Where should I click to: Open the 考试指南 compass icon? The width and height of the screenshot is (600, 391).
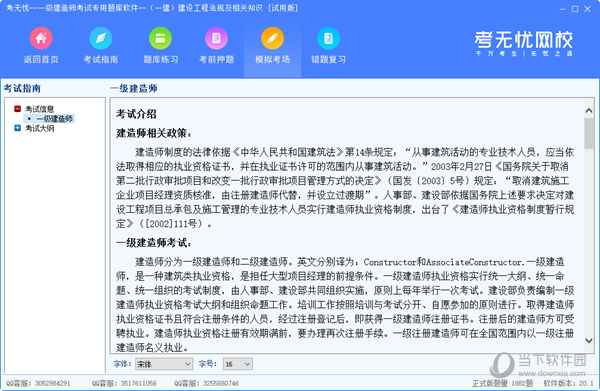pos(101,38)
